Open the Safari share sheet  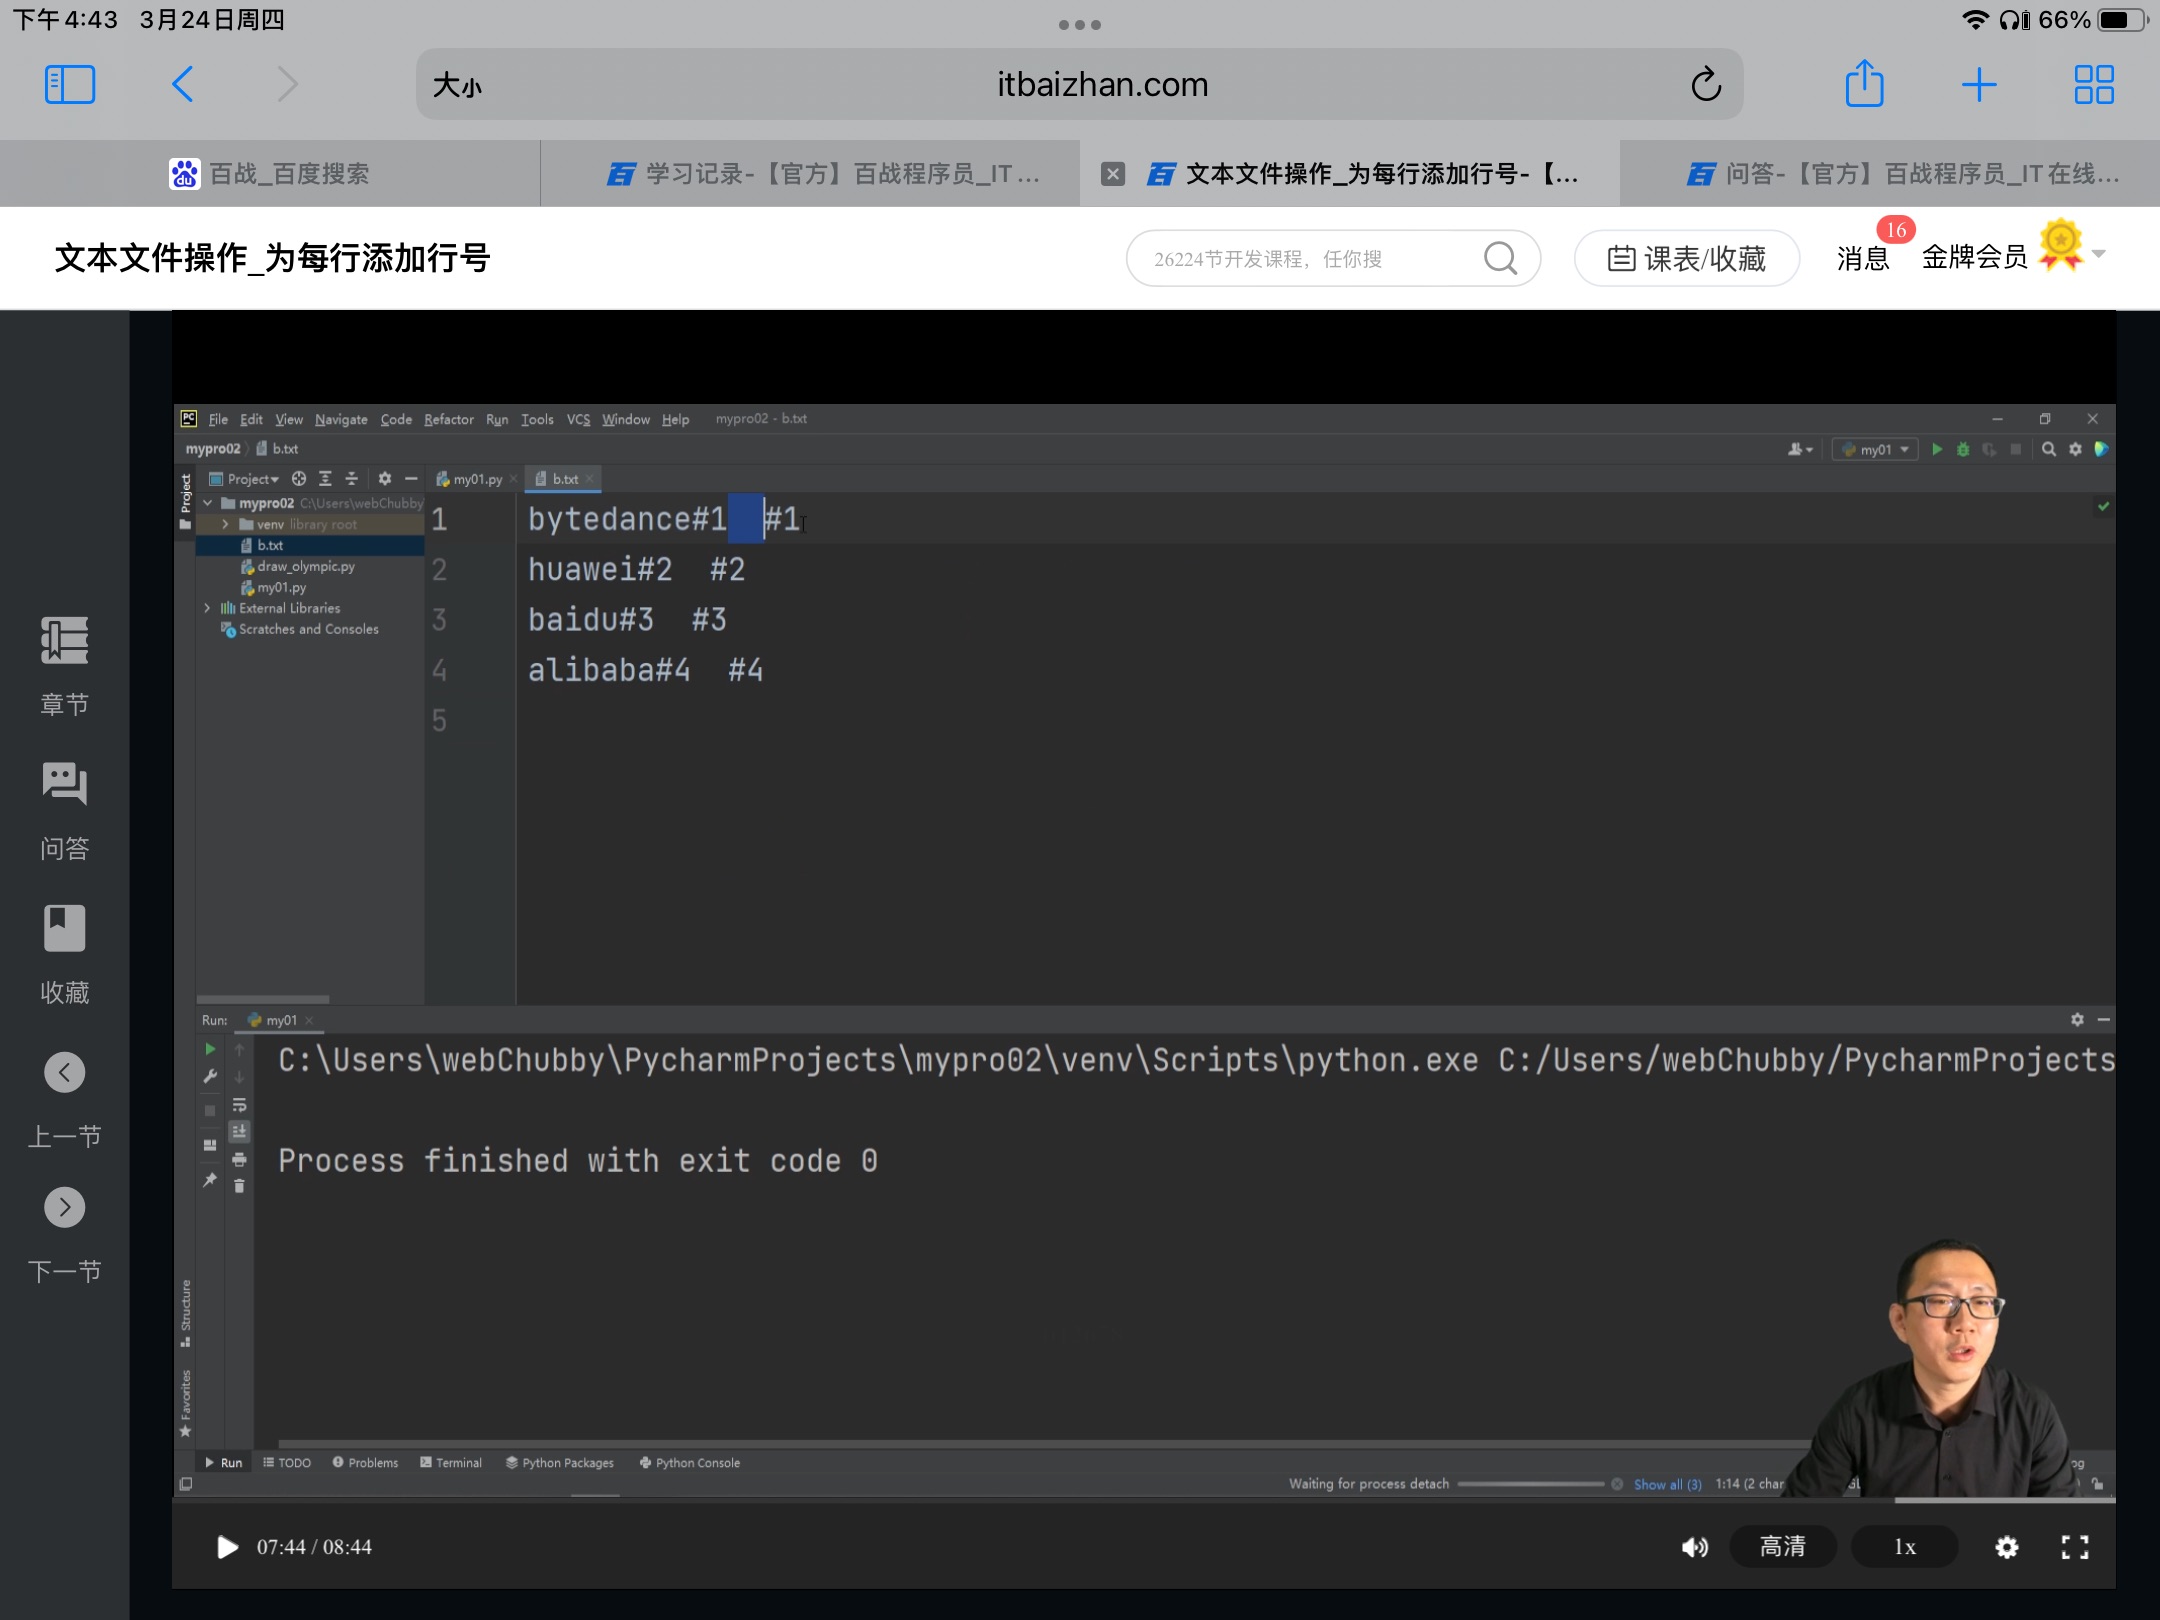(1864, 83)
